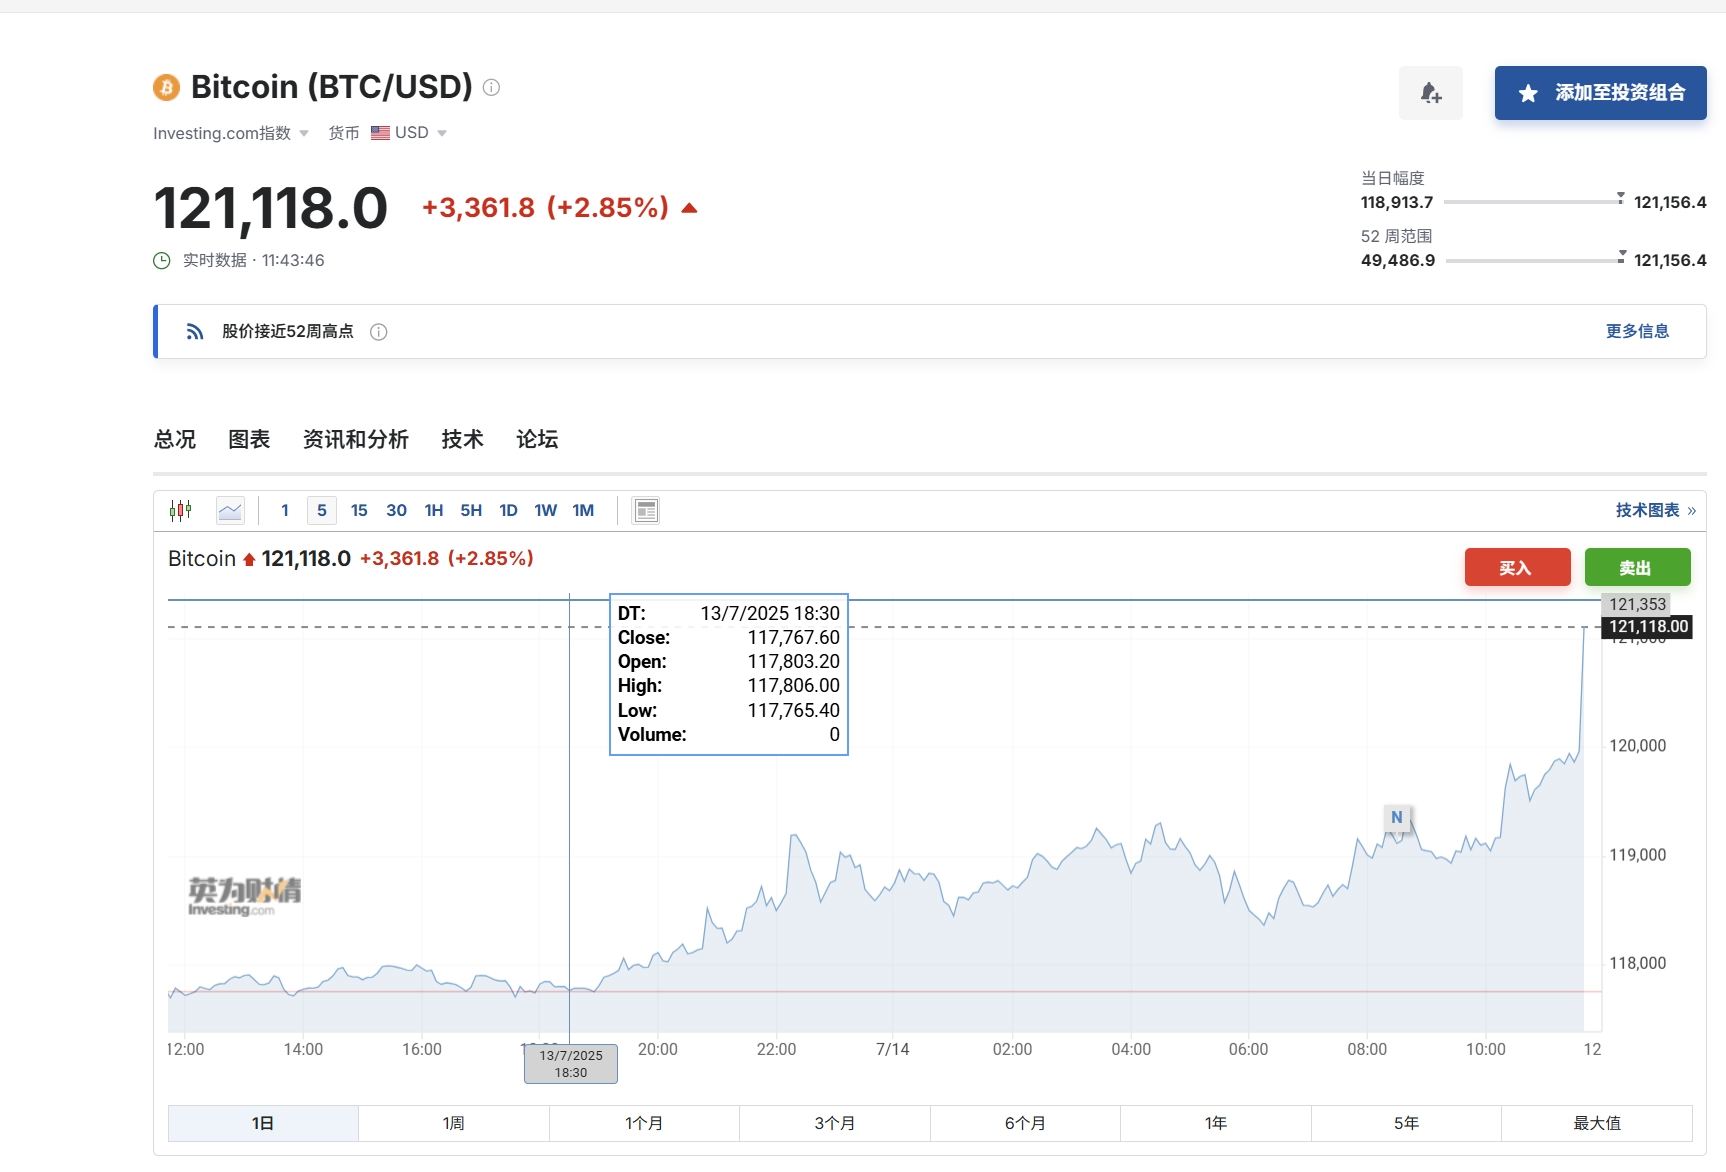This screenshot has width=1726, height=1172.
Task: Open the 总况 tab
Action: (x=175, y=439)
